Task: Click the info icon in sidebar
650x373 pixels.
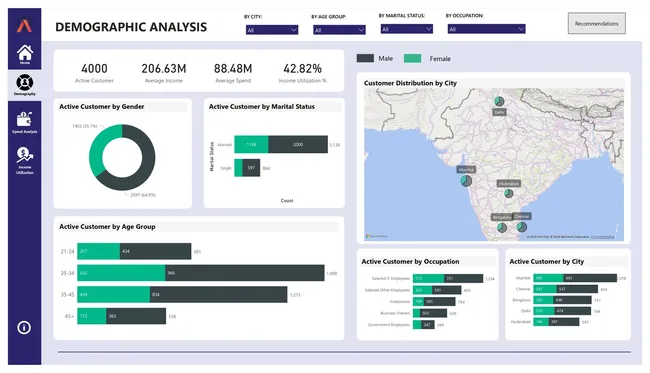Action: pos(24,328)
